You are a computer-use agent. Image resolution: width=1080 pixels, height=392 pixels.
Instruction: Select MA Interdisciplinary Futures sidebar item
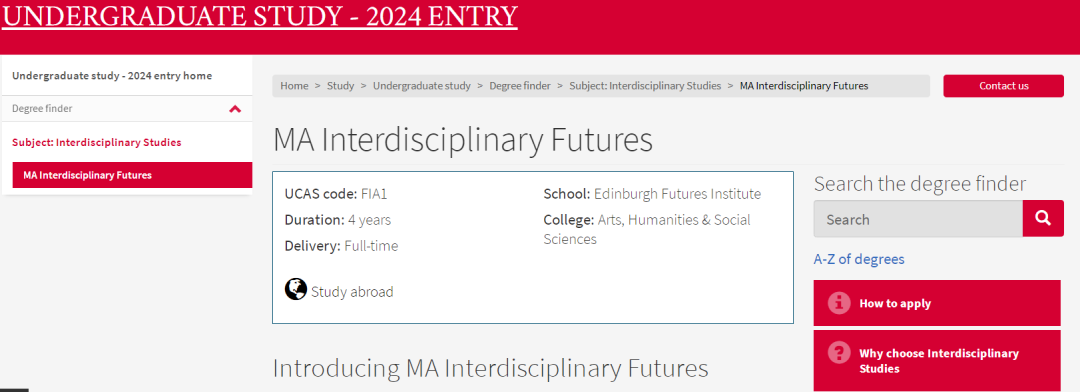click(132, 175)
